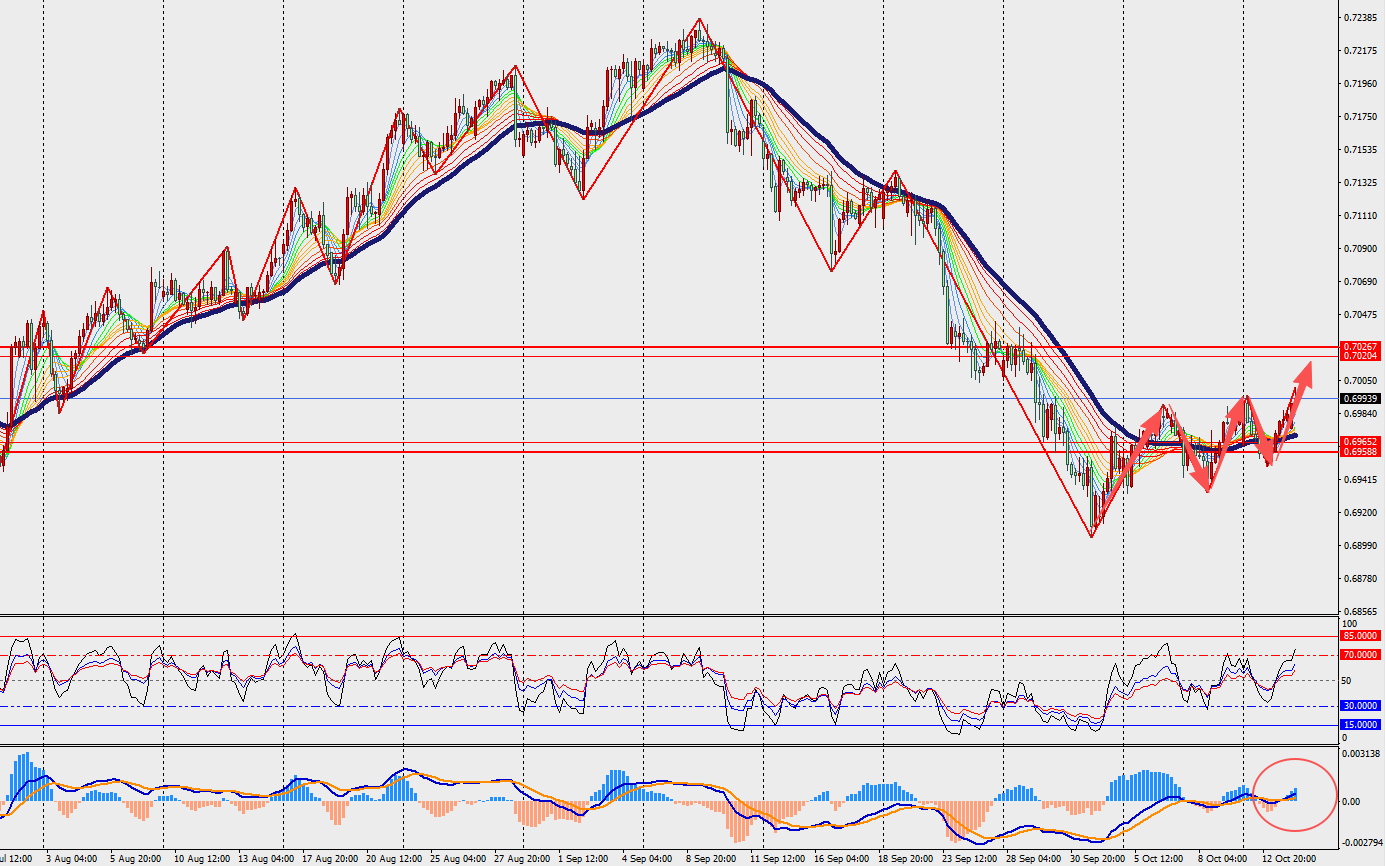1386x866 pixels.
Task: Click the 0.003138 histogram scale value
Action: [1361, 753]
